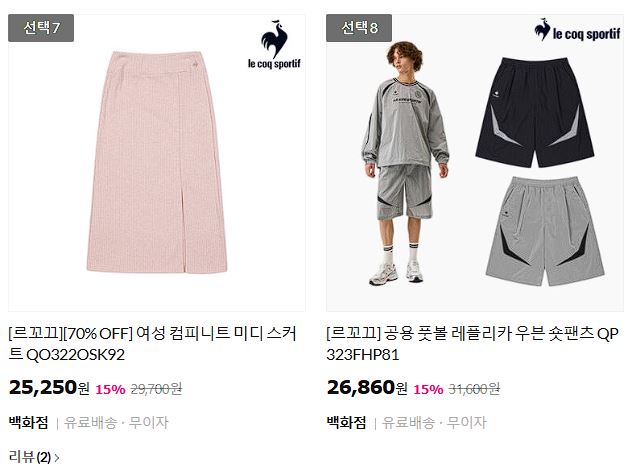Click the strikethrough 31,600원 original price
630x468 pixels.
(475, 389)
